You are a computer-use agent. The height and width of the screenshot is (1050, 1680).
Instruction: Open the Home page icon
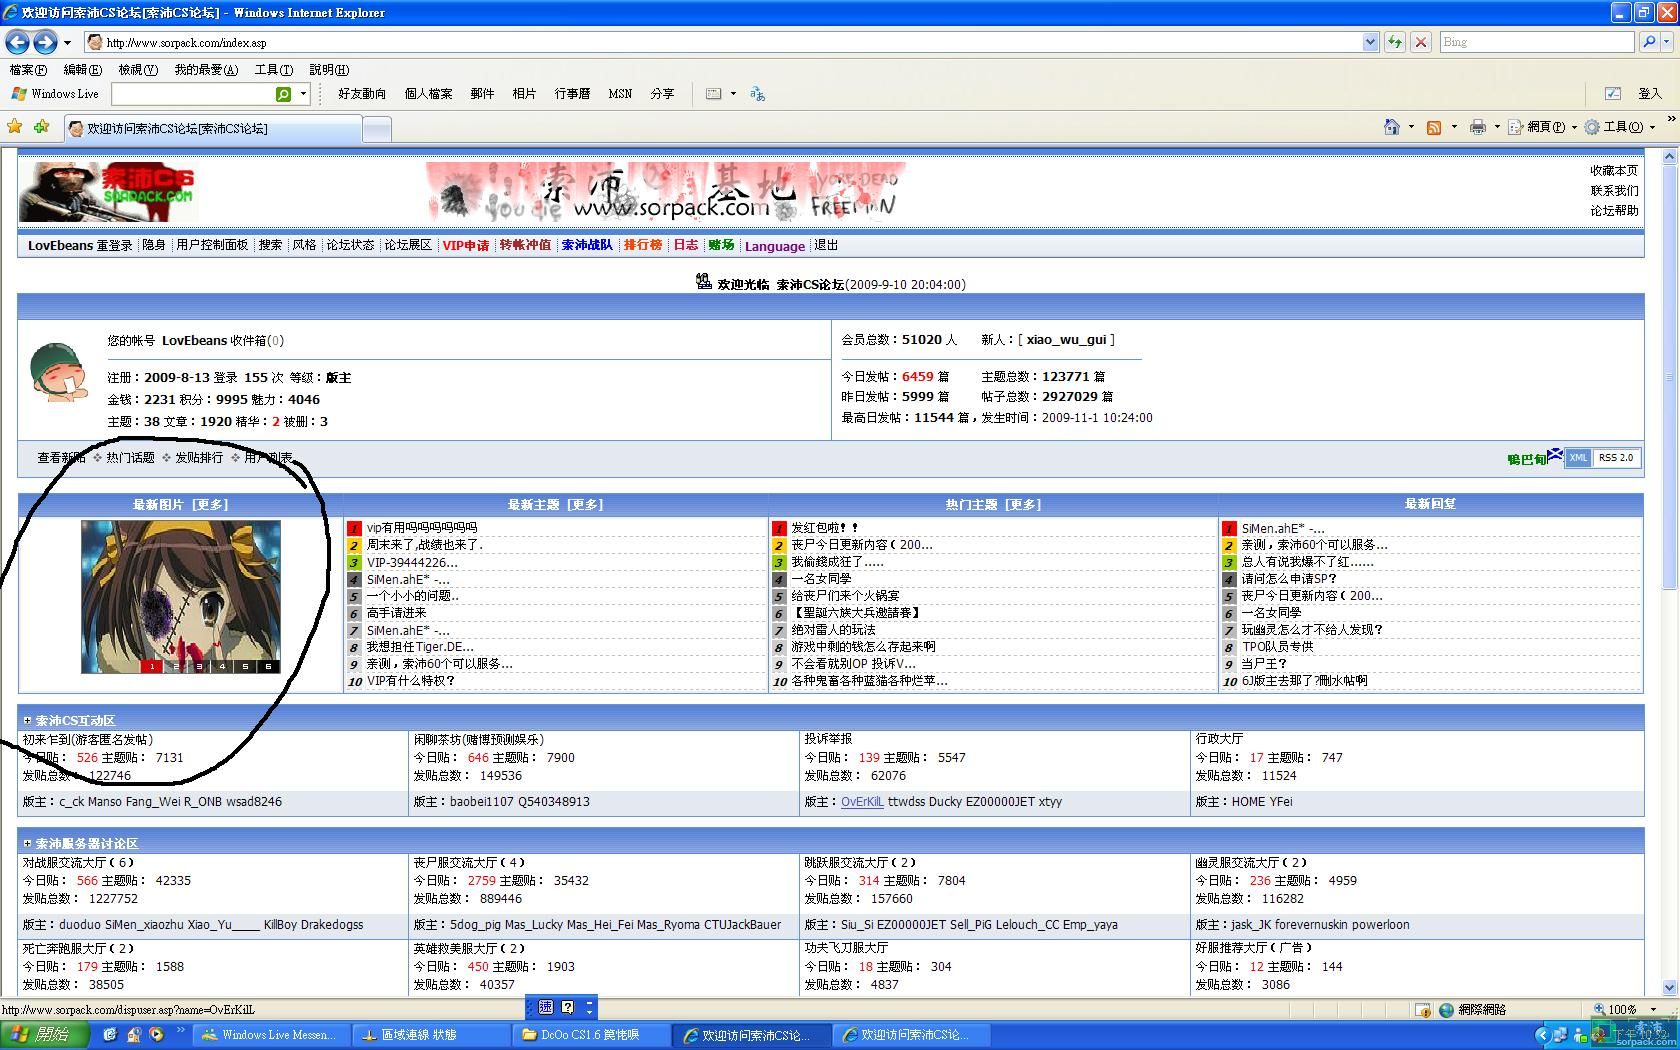tap(1391, 127)
